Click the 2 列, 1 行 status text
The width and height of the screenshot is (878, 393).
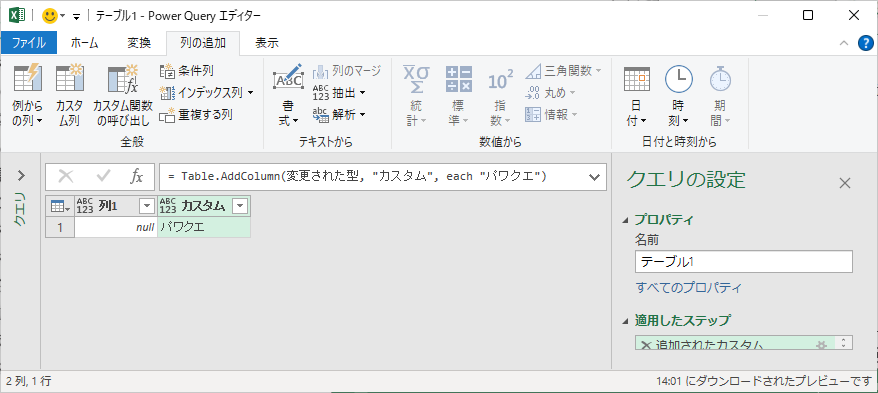(x=29, y=381)
